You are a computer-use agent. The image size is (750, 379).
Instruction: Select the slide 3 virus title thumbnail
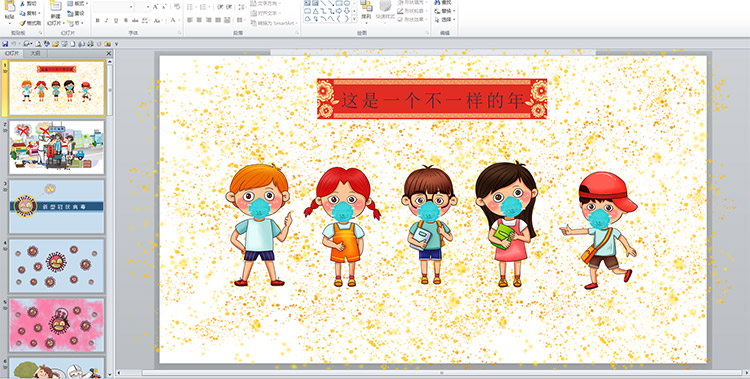[x=56, y=206]
